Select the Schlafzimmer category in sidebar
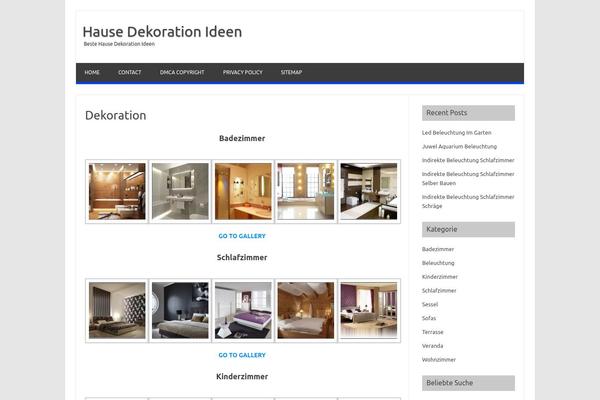Screen dimensions: 600x400 coord(439,291)
